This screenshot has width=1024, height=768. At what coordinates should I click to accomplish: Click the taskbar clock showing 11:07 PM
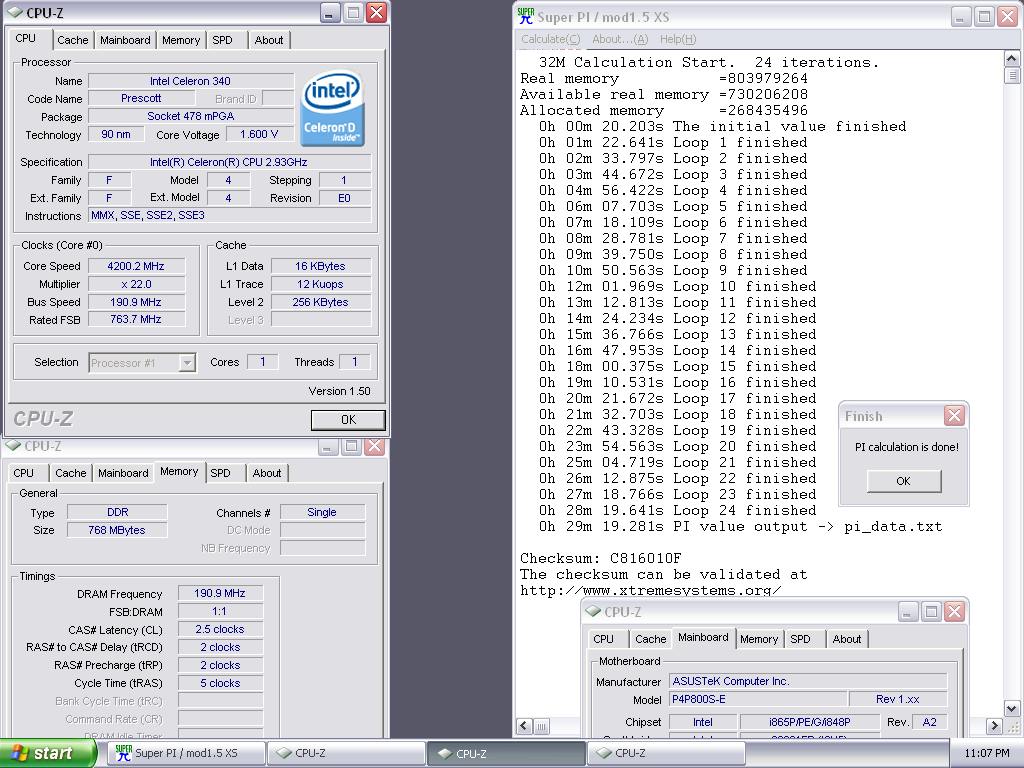click(987, 753)
